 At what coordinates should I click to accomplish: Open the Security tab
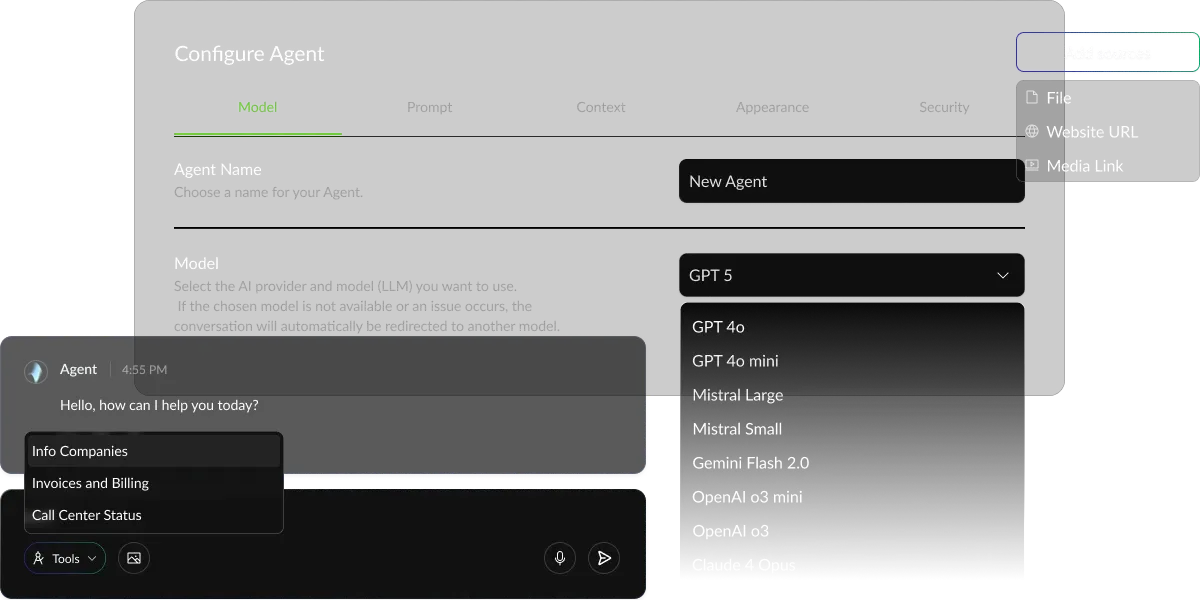coord(944,107)
